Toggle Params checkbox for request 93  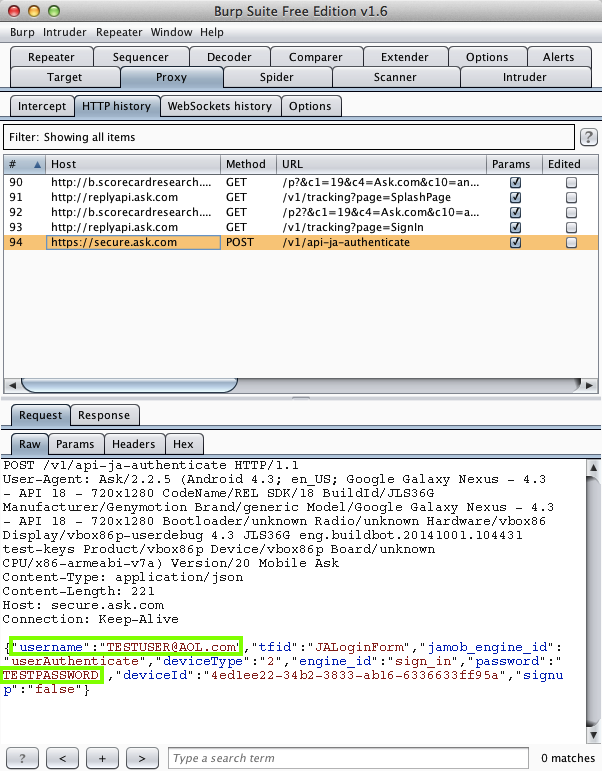click(515, 227)
